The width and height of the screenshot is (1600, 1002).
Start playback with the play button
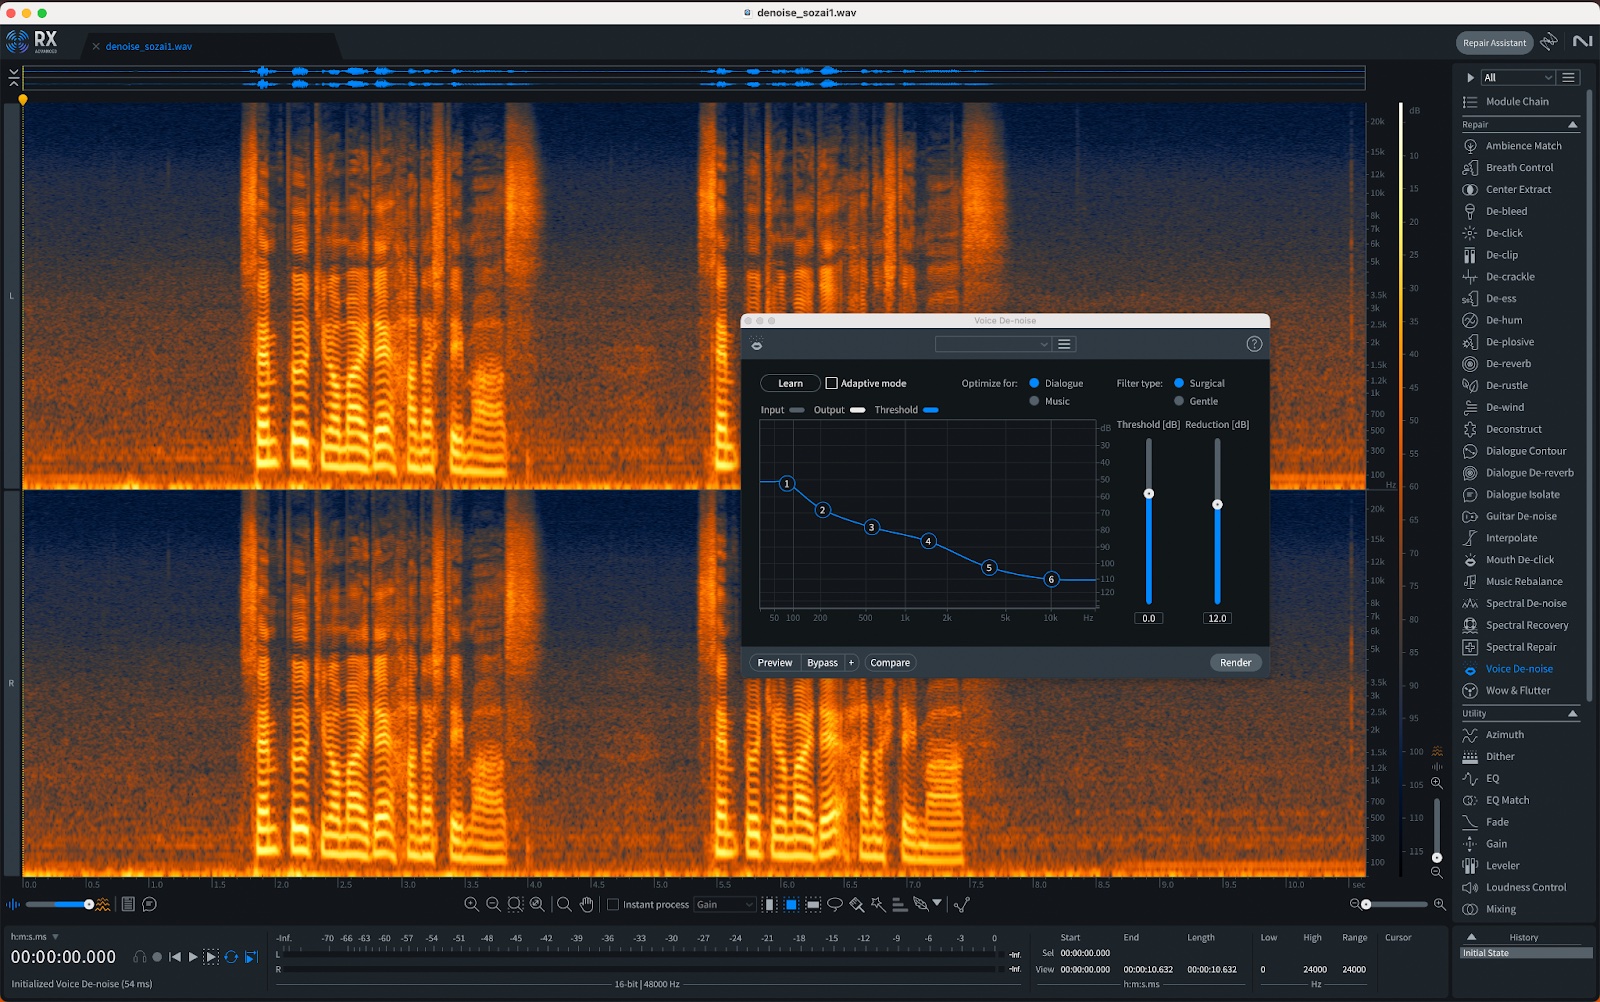(193, 958)
